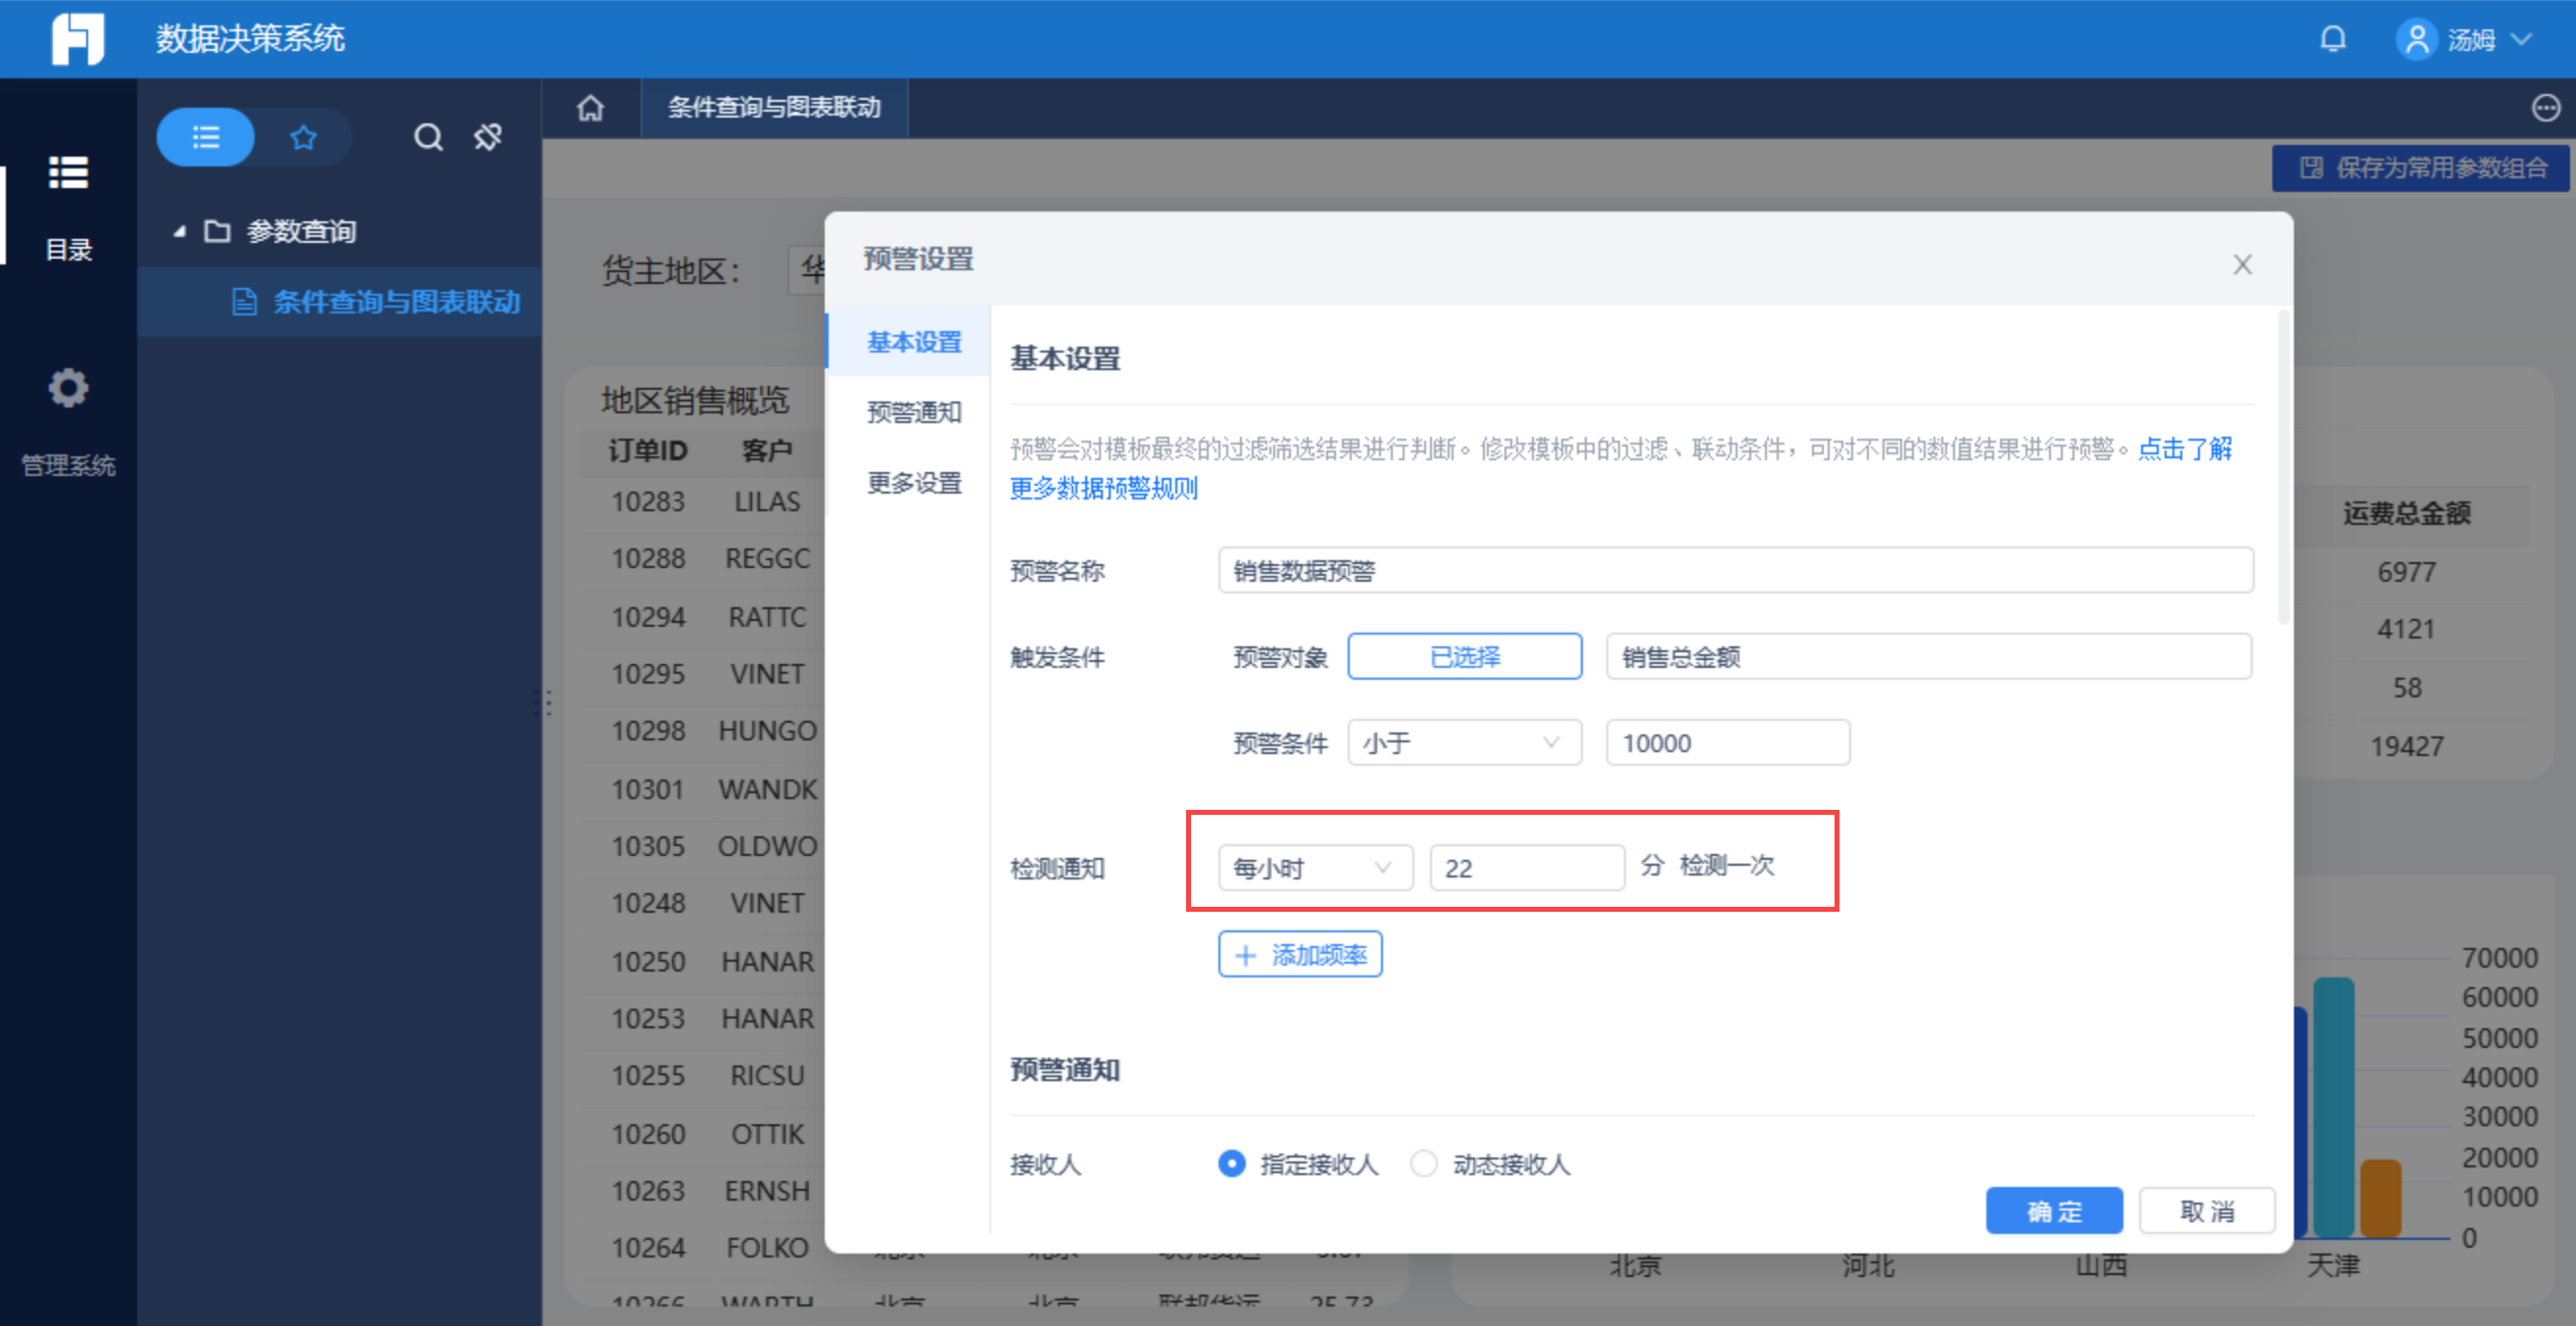2576x1326 pixels.
Task: Click the search magnifier icon
Action: 428,137
